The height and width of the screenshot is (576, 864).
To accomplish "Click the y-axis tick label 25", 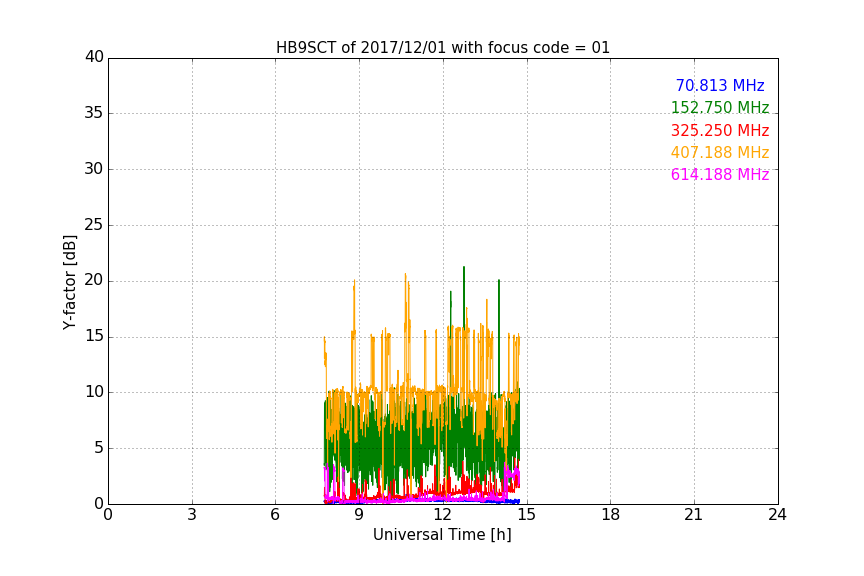I will coord(94,225).
